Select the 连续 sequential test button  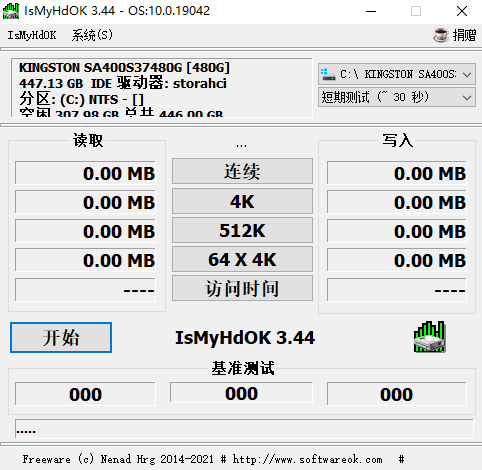(x=242, y=171)
